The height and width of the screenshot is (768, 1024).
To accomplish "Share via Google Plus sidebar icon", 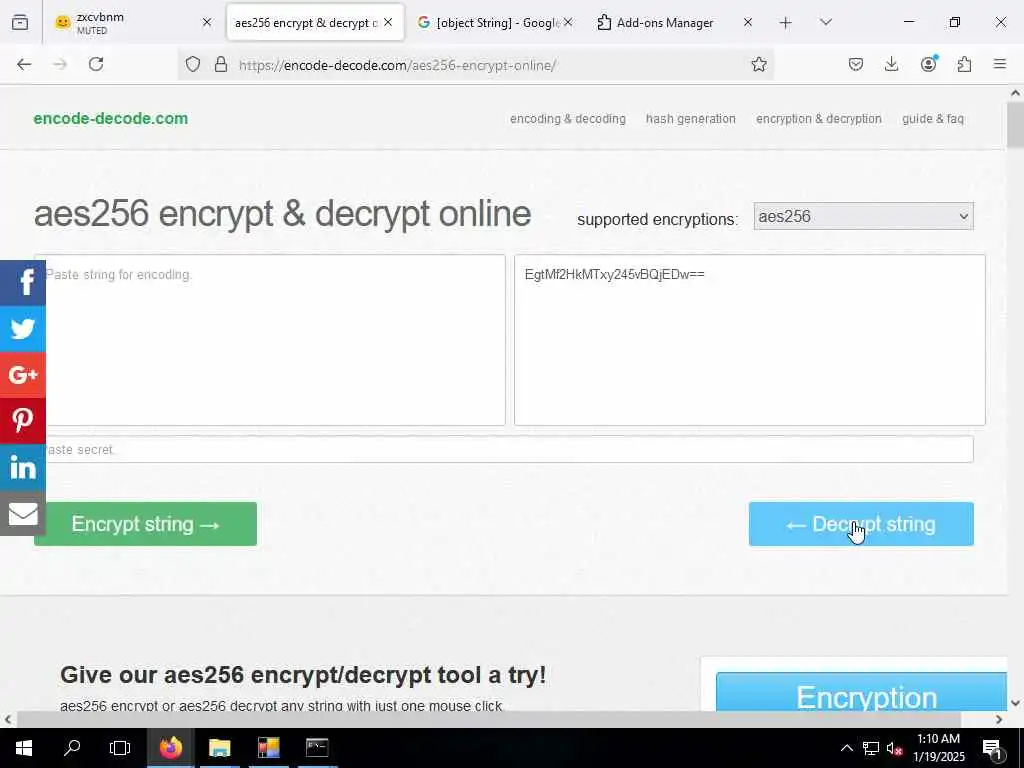I will pyautogui.click(x=23, y=375).
